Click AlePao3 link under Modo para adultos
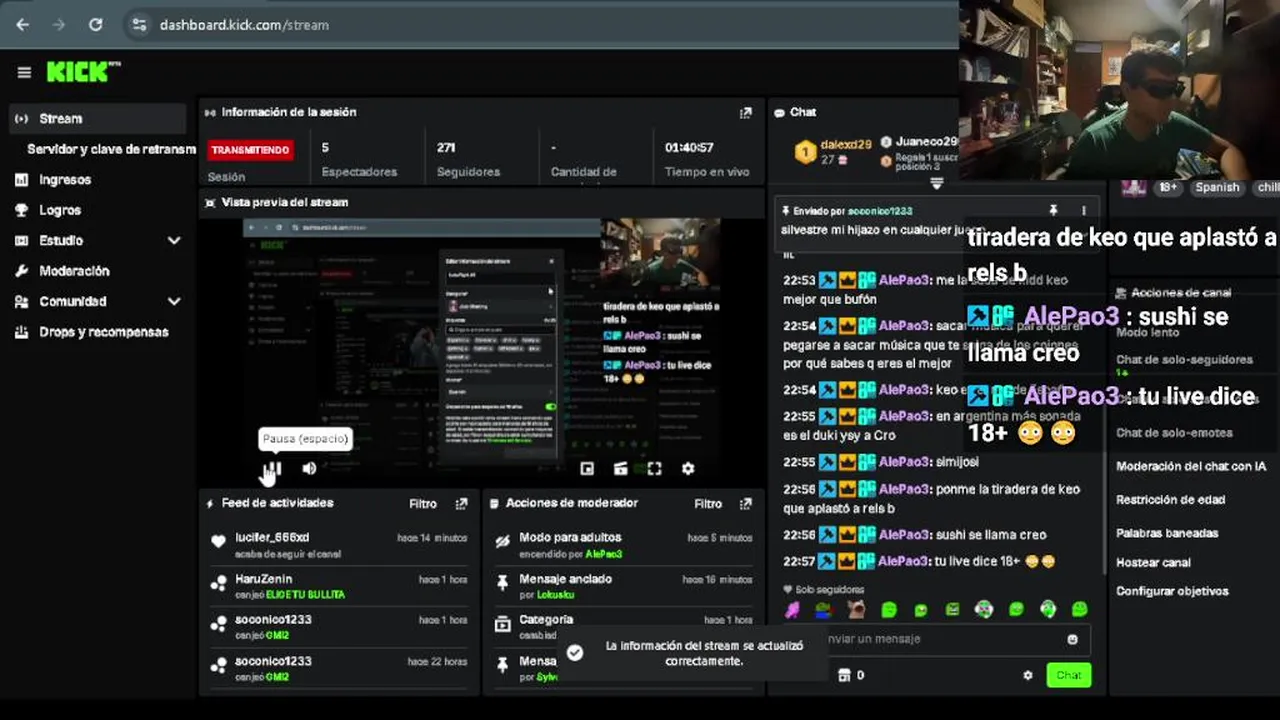This screenshot has height=720, width=1280. pyautogui.click(x=603, y=554)
